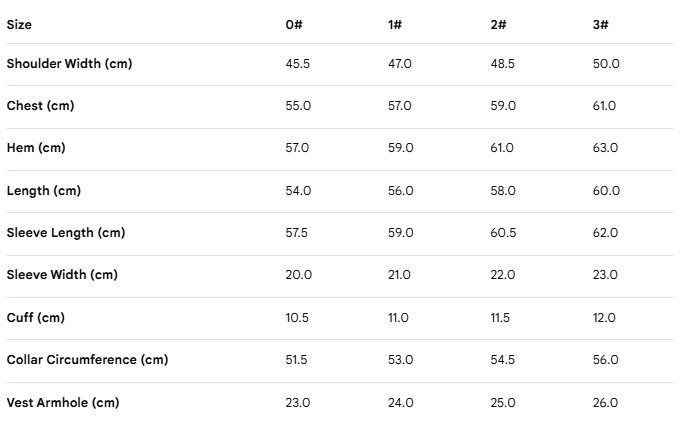Select the 0# size column header
The image size is (691, 427).
point(294,25)
